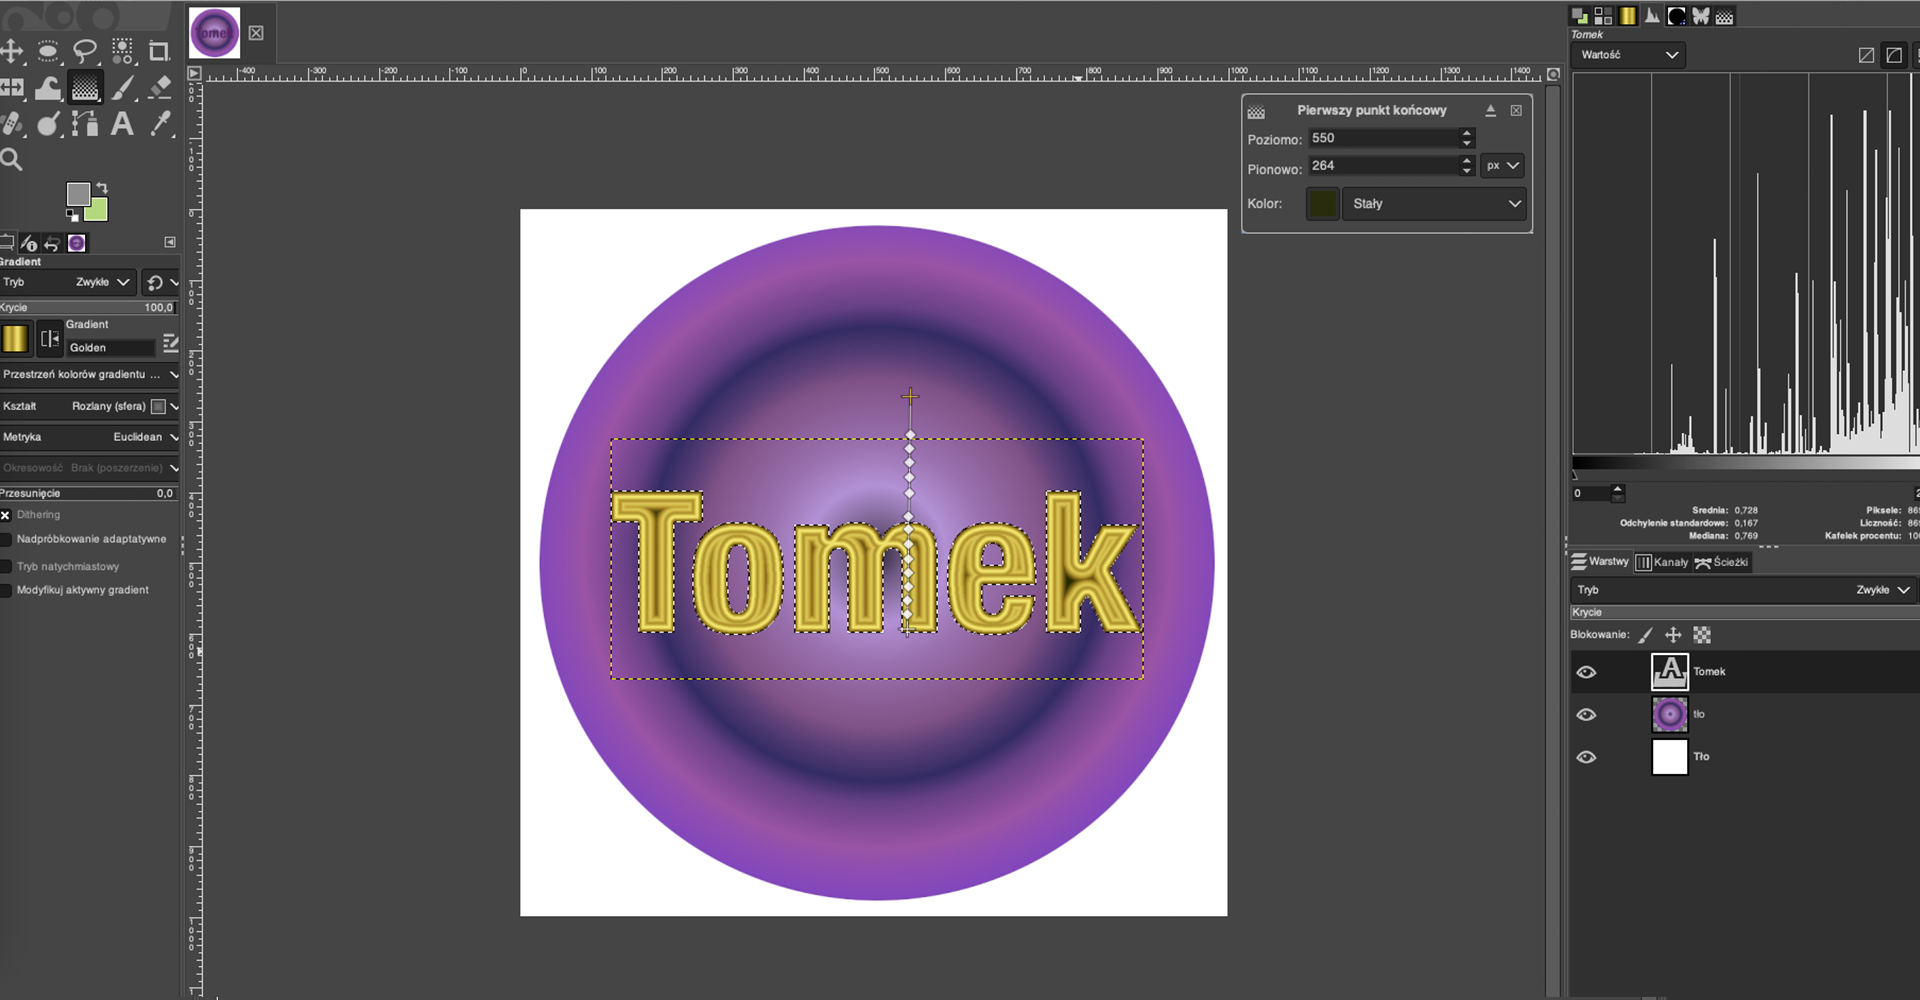Open the Gradients dock tab

click(x=1628, y=16)
